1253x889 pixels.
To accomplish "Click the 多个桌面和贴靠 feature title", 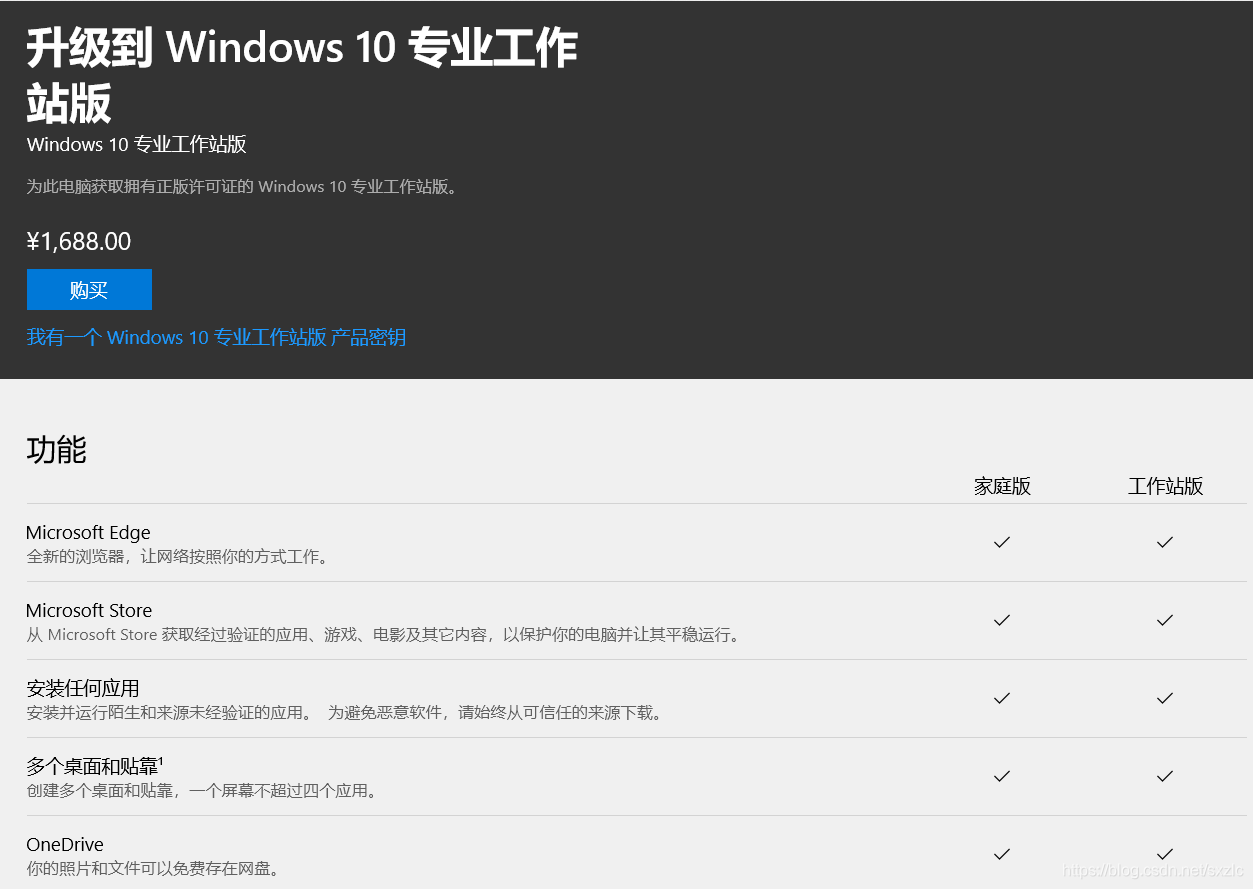I will point(95,766).
